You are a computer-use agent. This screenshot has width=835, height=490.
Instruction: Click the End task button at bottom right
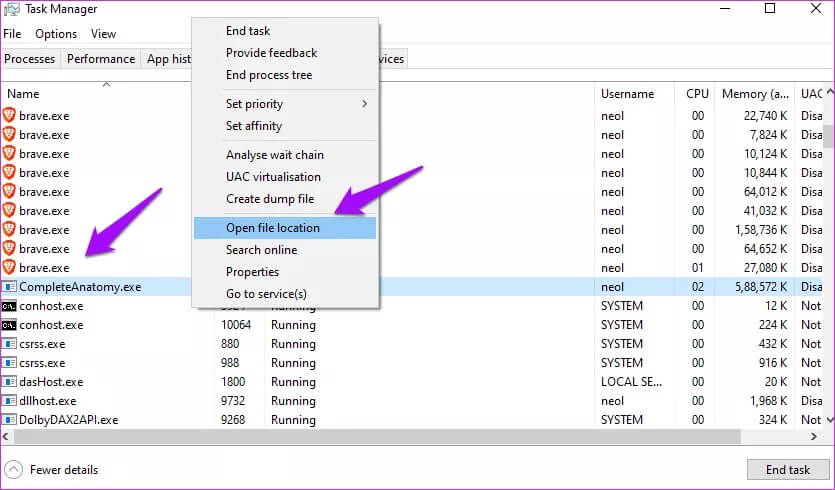(788, 469)
